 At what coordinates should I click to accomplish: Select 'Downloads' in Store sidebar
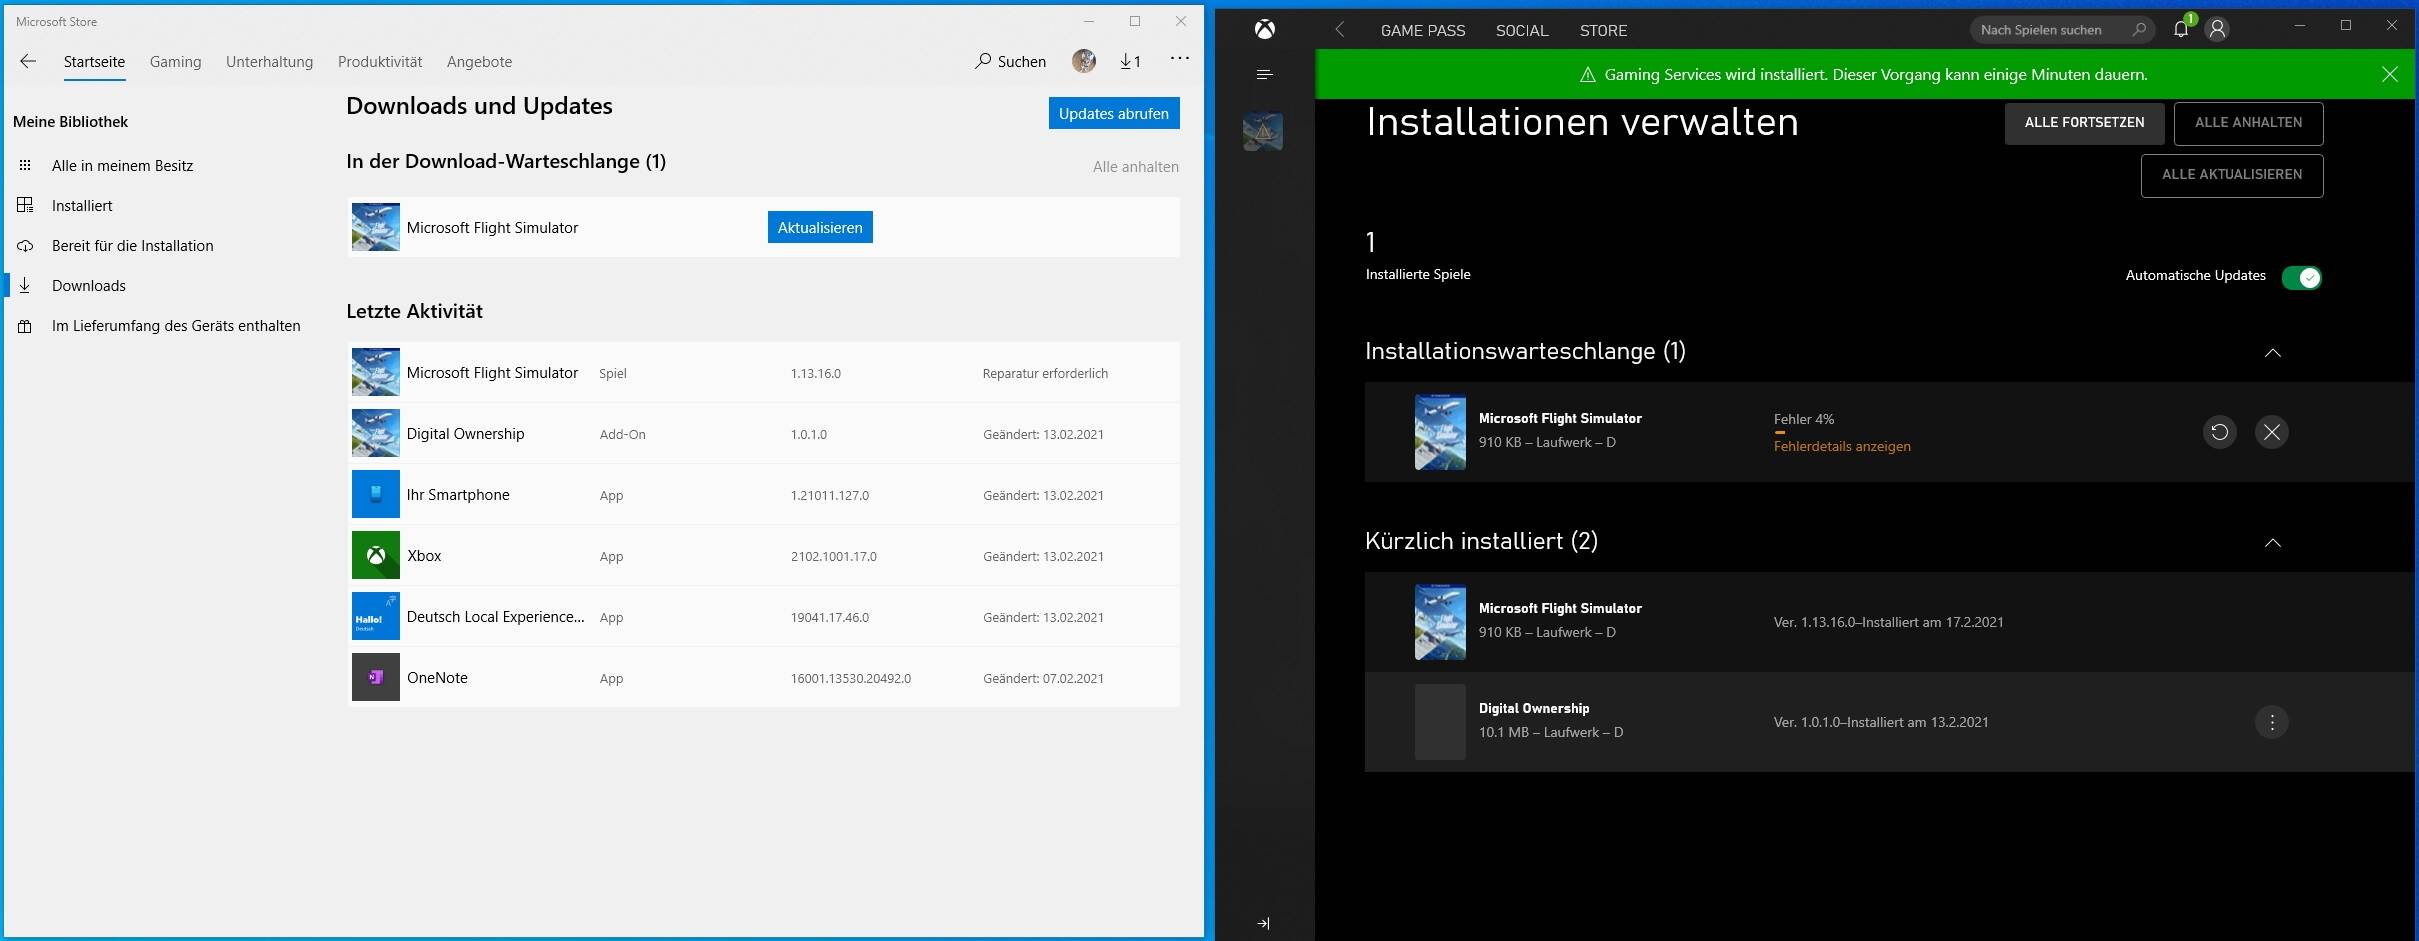pos(89,286)
